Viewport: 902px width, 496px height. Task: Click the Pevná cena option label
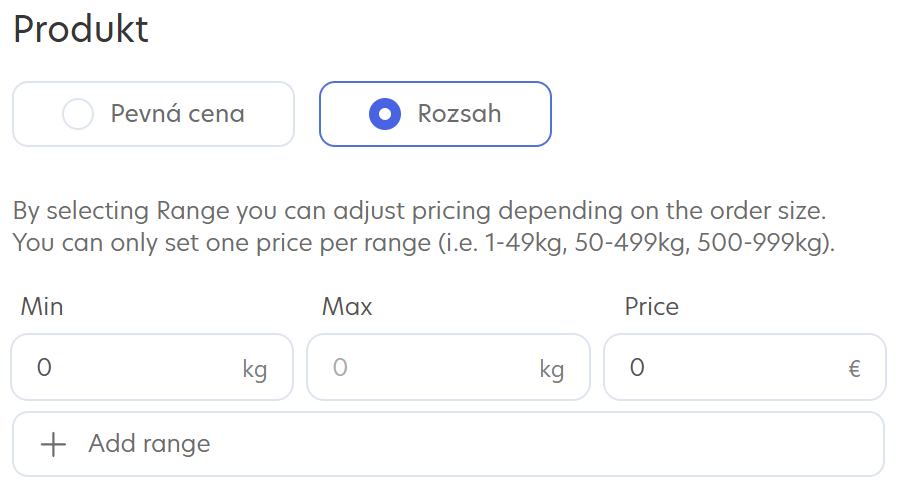tap(177, 114)
